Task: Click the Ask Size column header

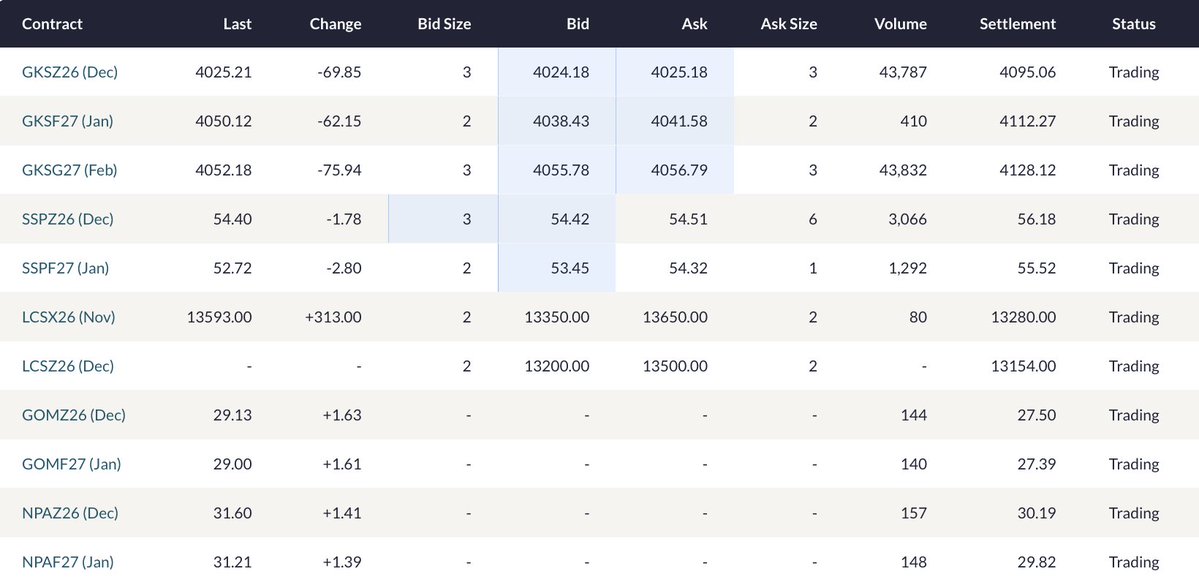Action: click(x=788, y=24)
